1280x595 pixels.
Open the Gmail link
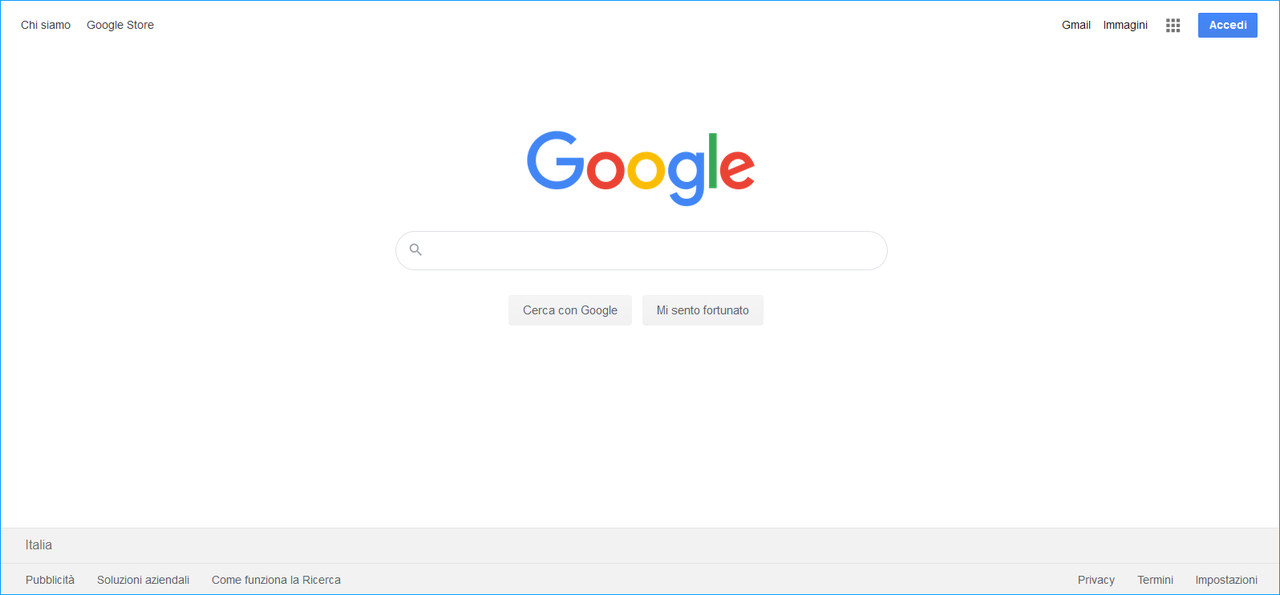click(x=1076, y=25)
